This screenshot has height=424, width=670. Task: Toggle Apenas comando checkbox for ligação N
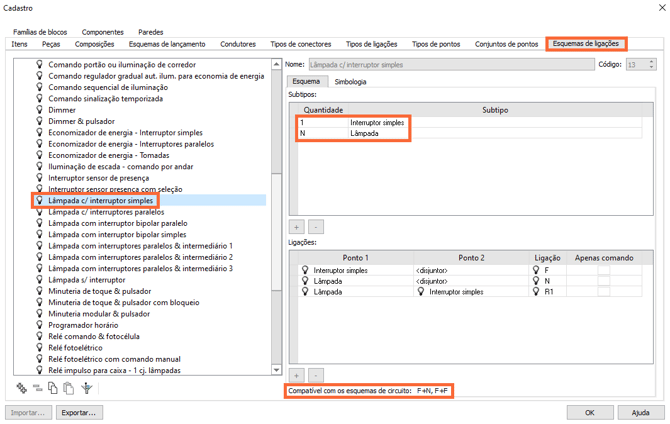tap(603, 281)
